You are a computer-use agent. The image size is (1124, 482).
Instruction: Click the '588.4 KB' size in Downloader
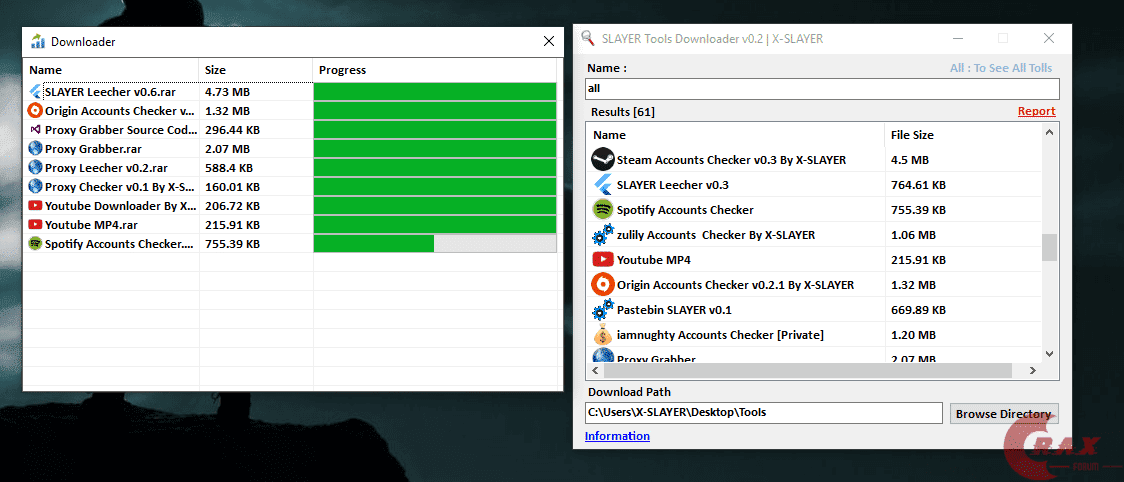click(x=229, y=168)
